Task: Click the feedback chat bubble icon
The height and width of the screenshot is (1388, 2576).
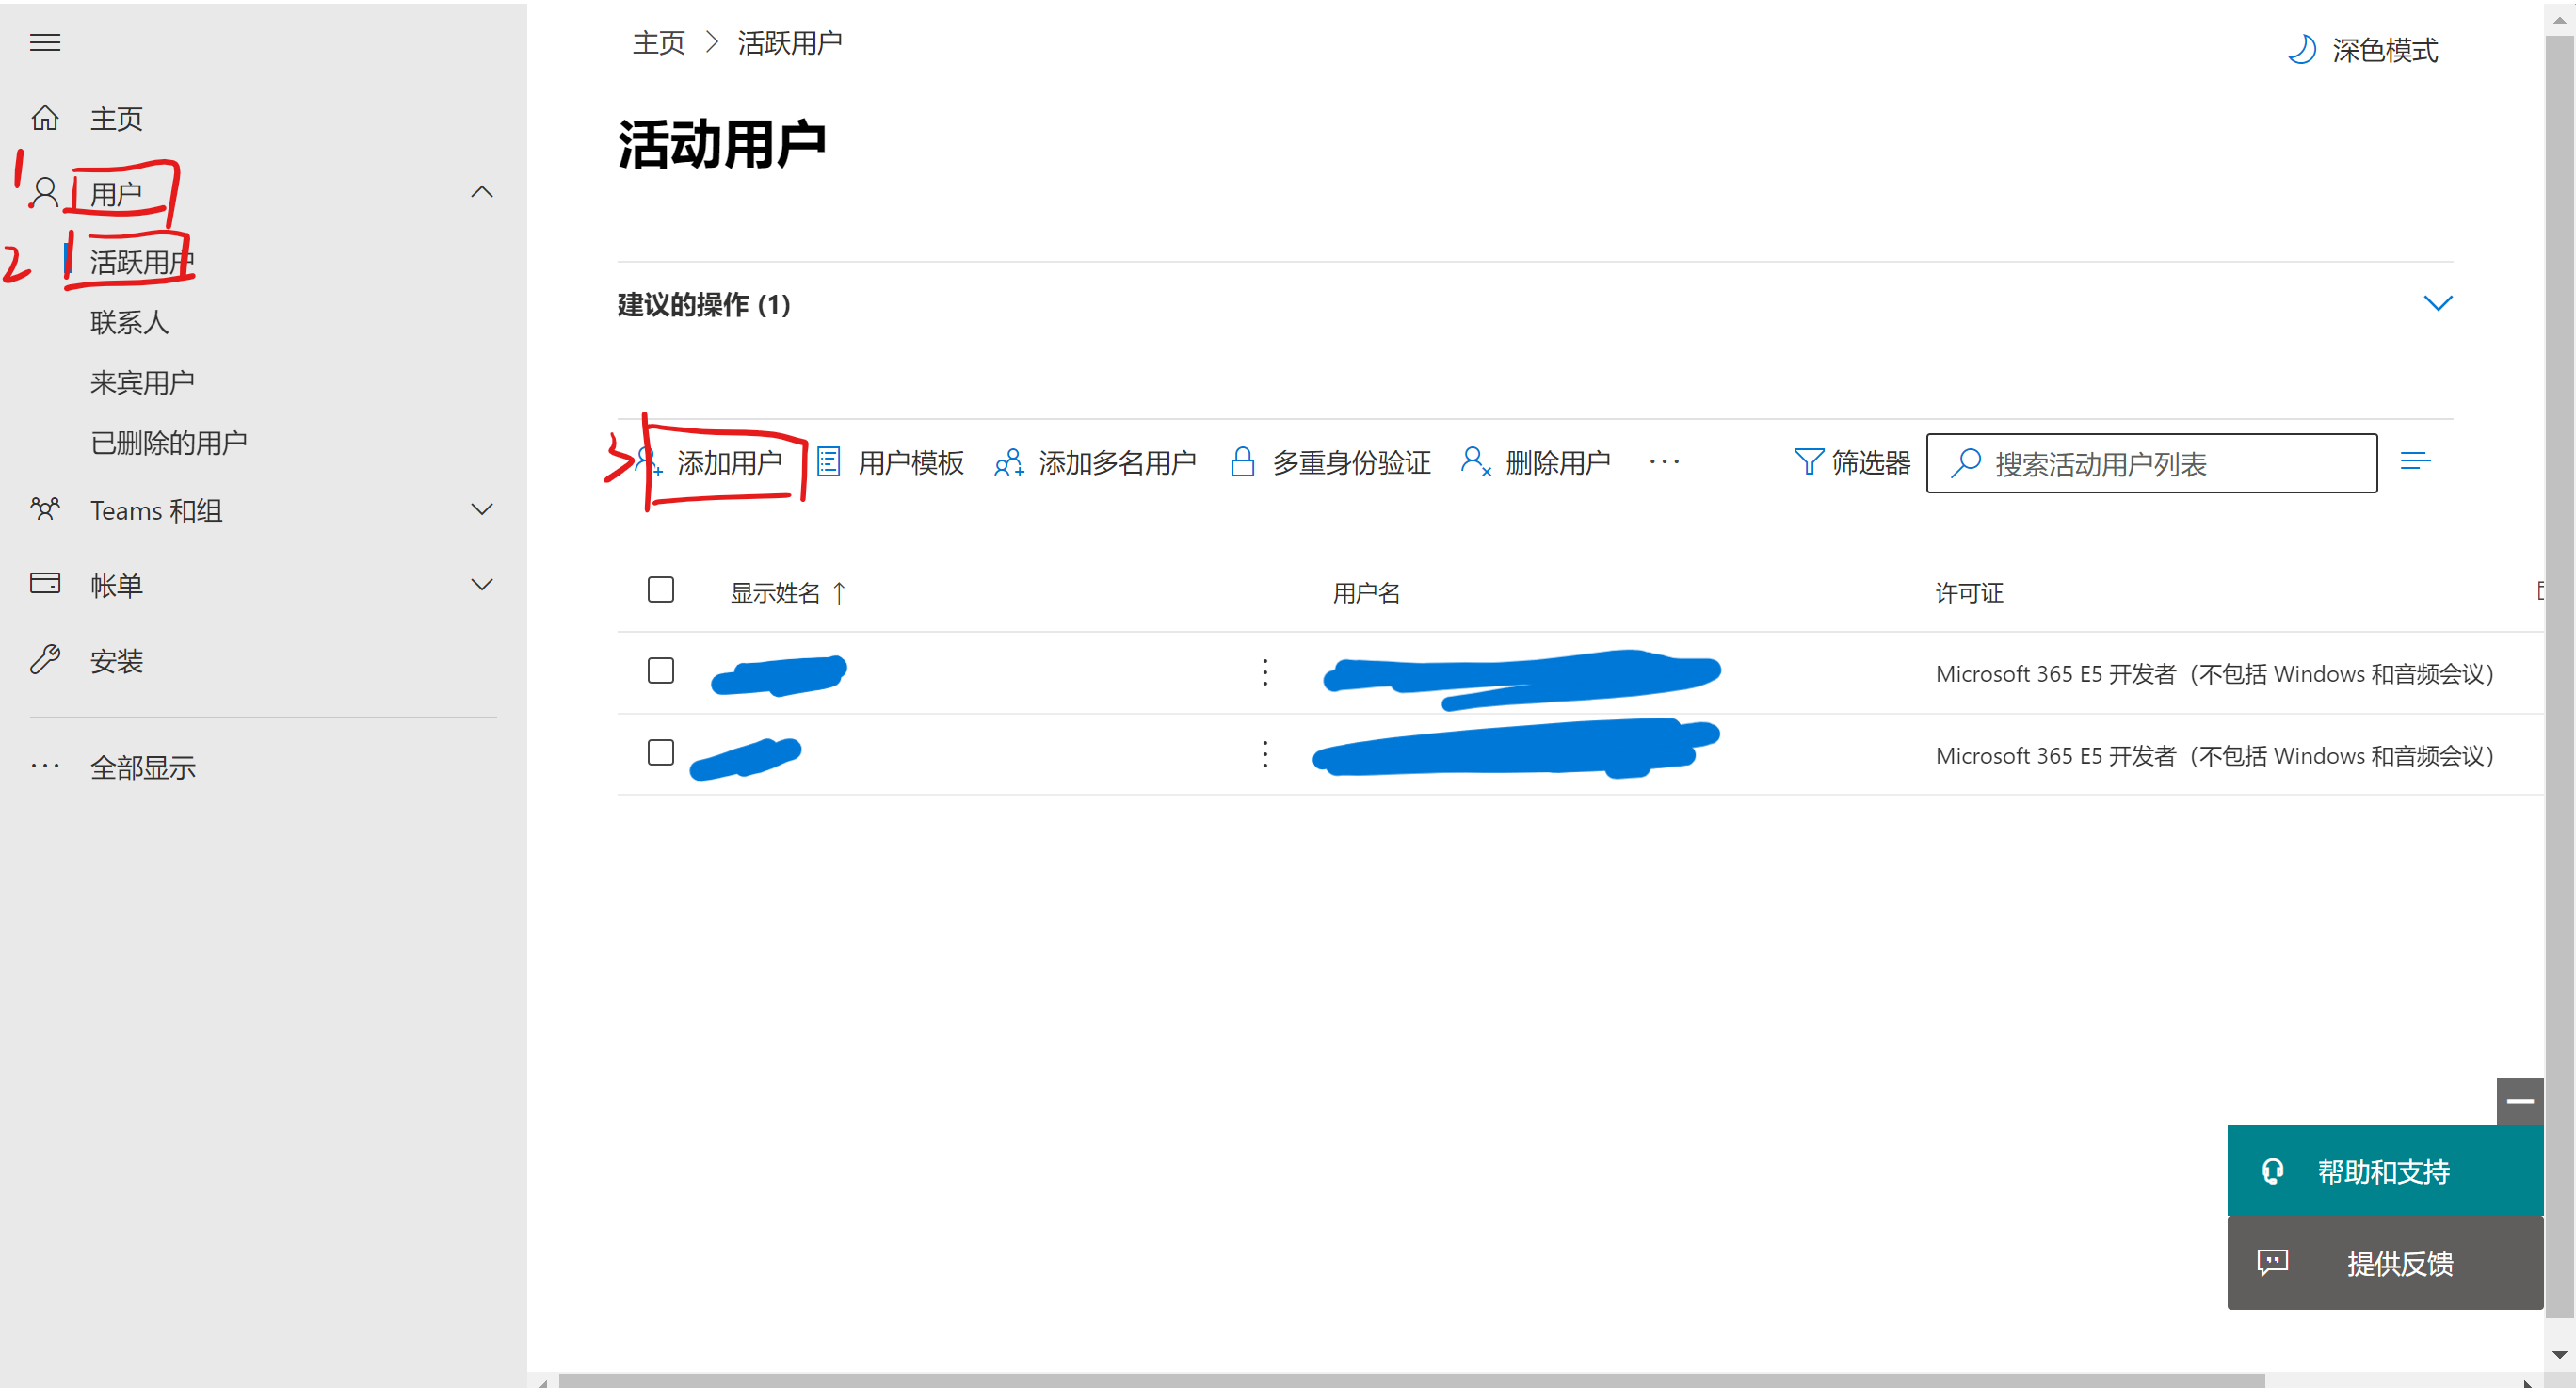Action: point(2272,1262)
